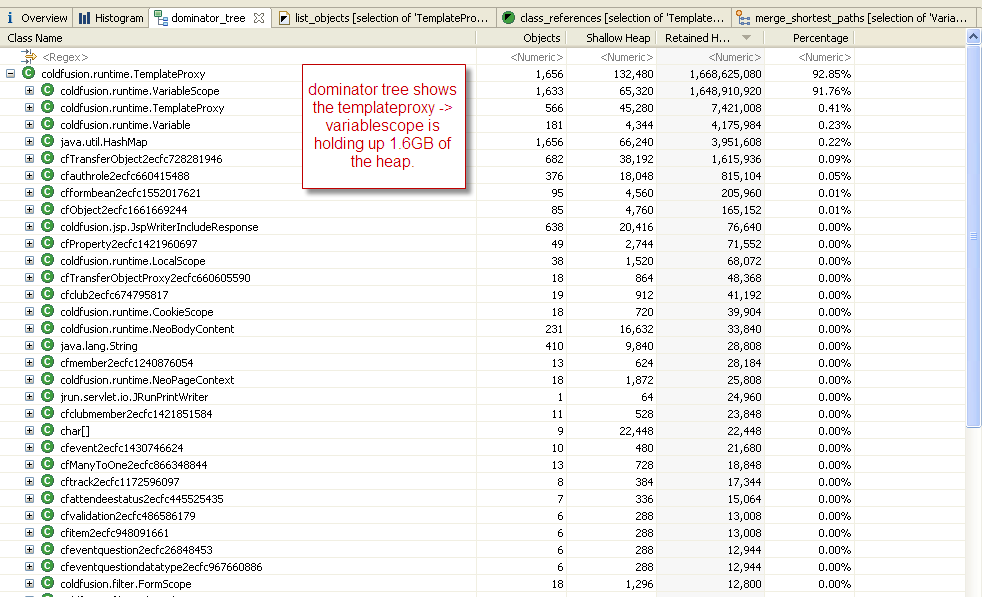Sort by Retained Heap column header
The image size is (982, 597).
pos(710,38)
